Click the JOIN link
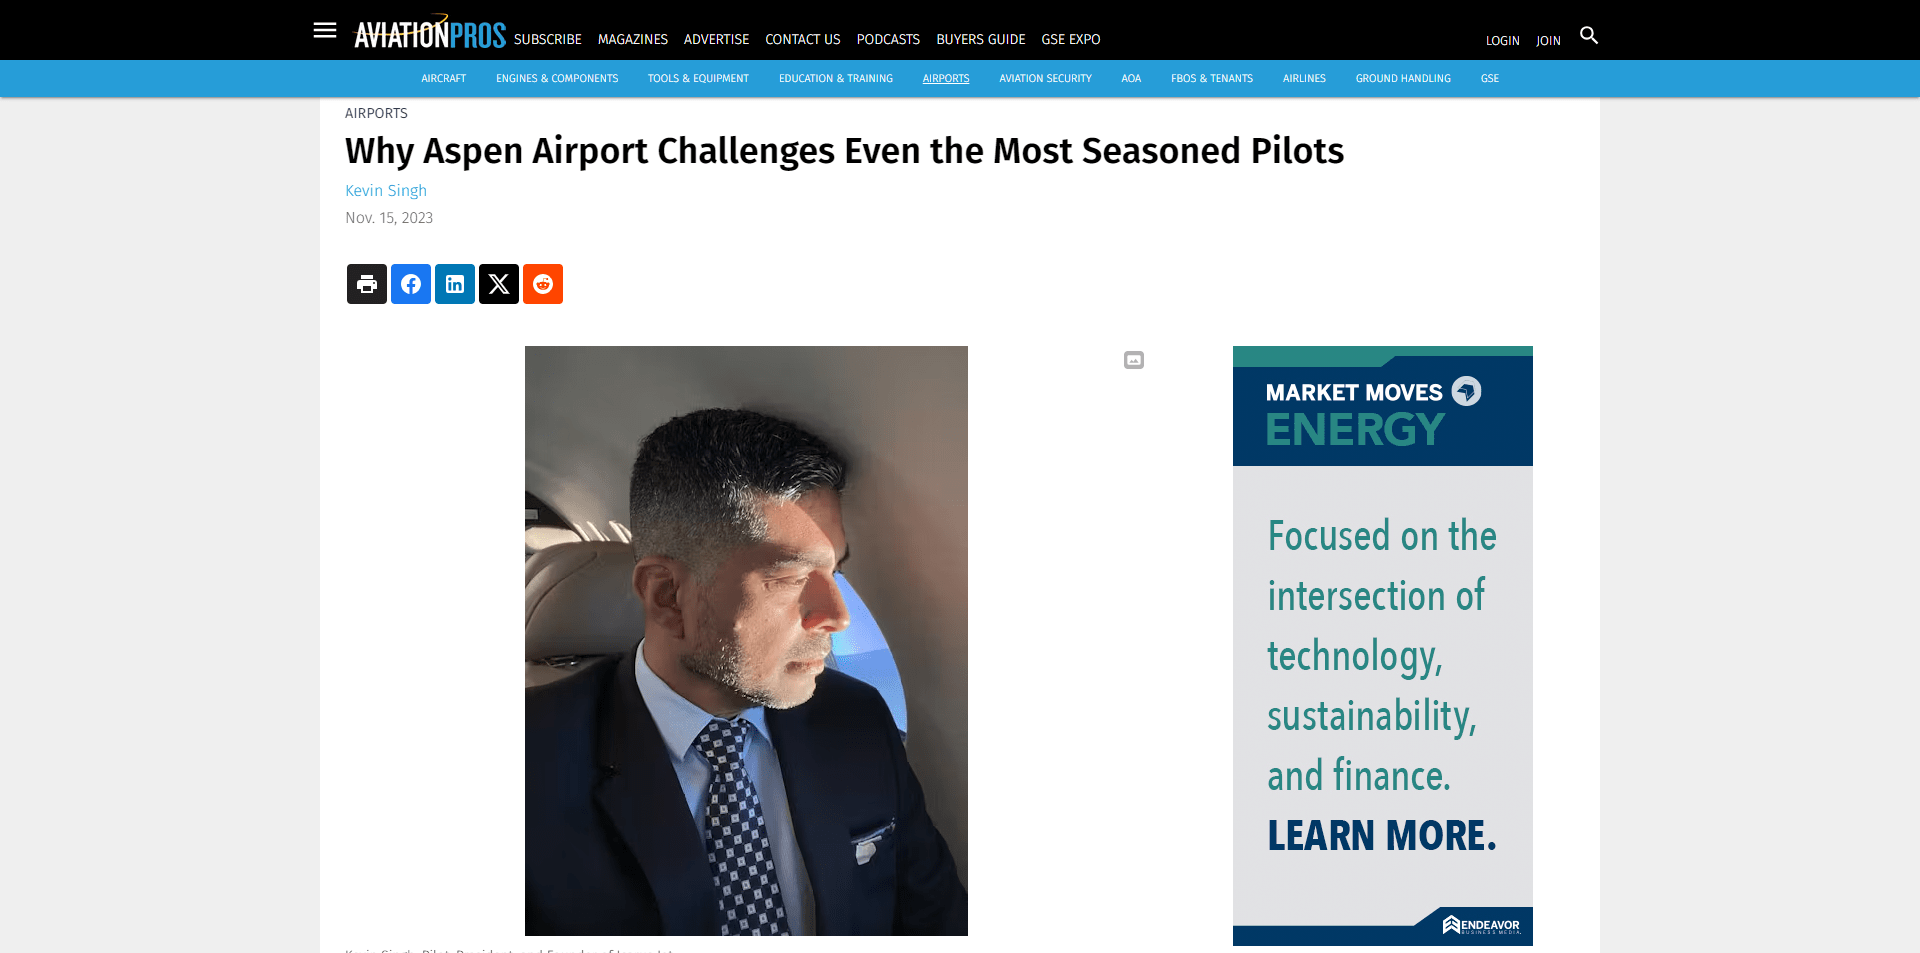The image size is (1920, 953). [x=1548, y=41]
